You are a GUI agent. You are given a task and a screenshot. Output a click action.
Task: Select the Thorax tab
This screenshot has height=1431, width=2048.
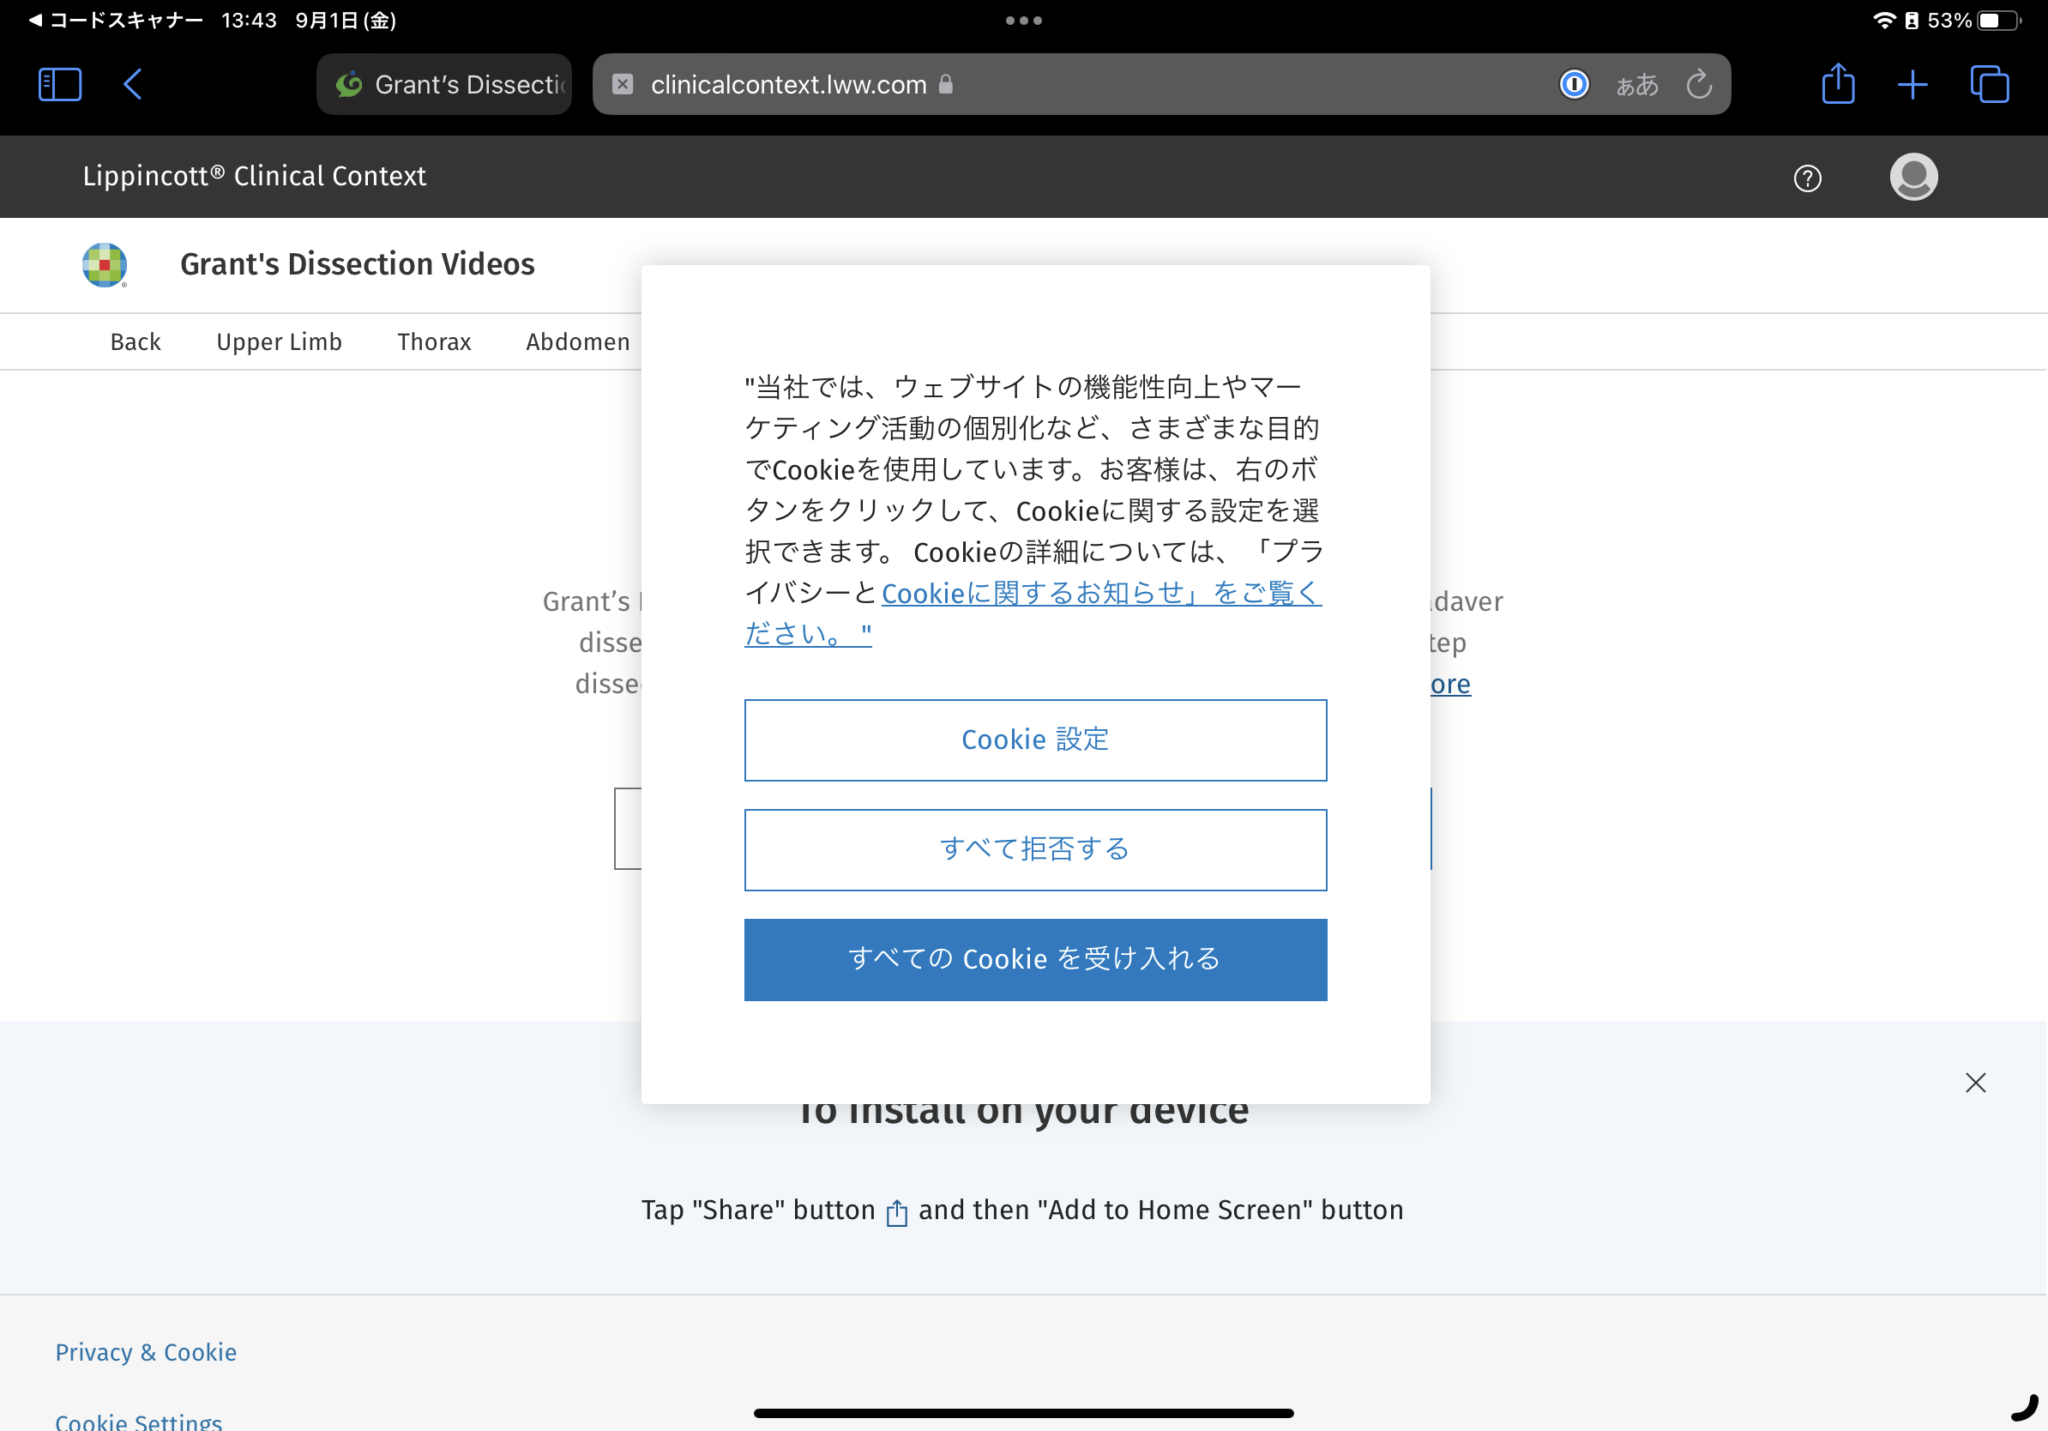pos(434,342)
